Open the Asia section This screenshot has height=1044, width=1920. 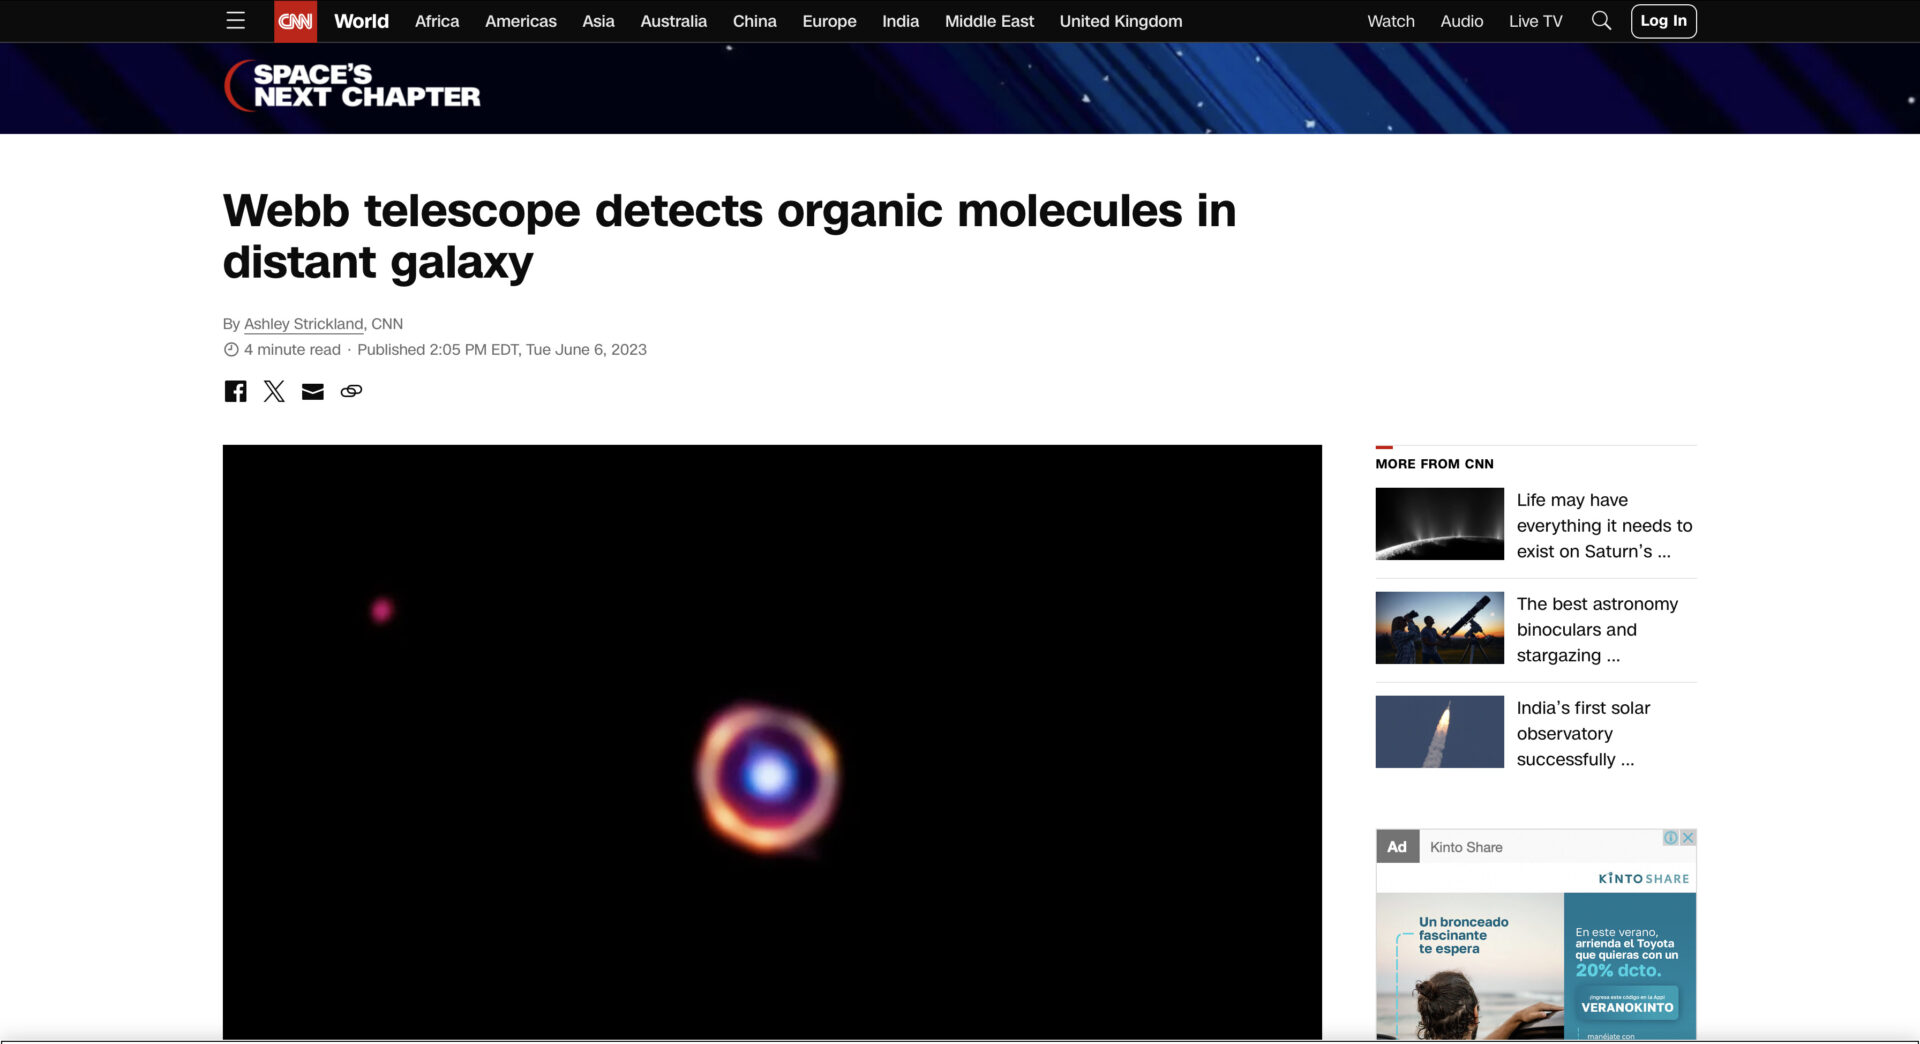click(x=598, y=21)
